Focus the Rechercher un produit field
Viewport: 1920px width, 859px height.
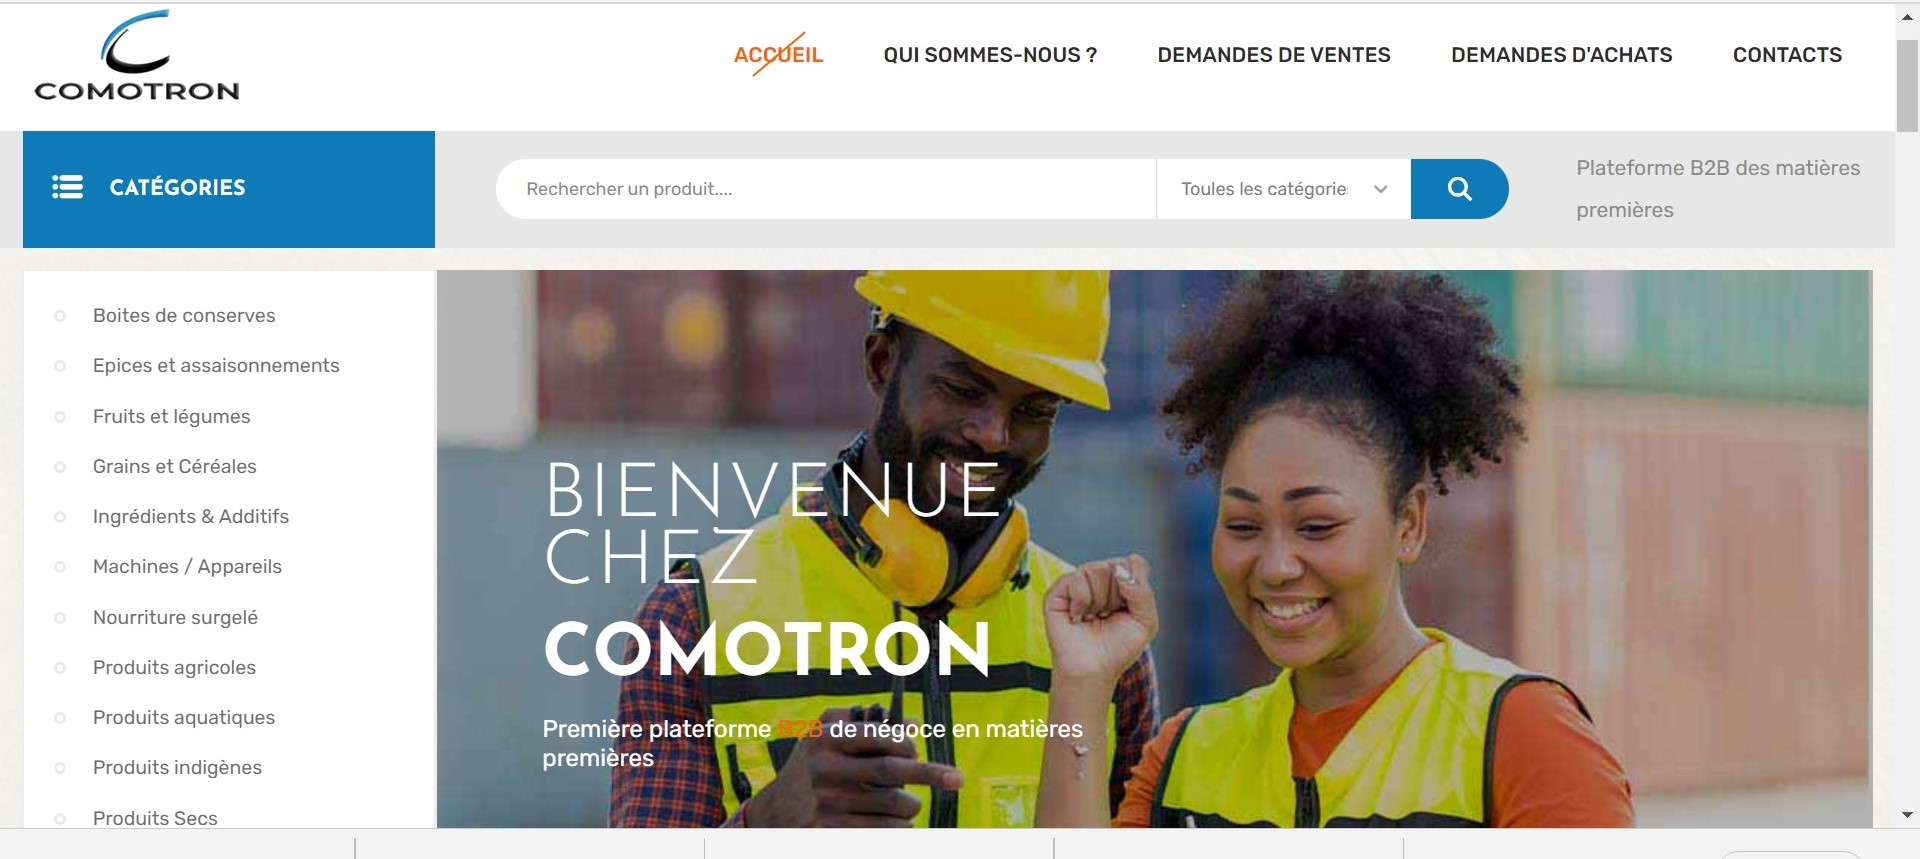click(826, 189)
